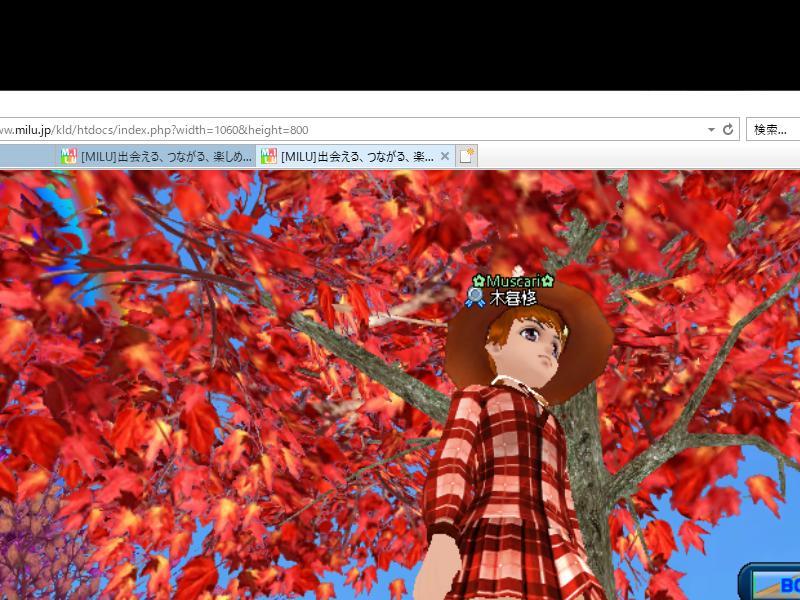The height and width of the screenshot is (600, 800).
Task: Click the flower icon left of Muscari
Action: tap(479, 282)
